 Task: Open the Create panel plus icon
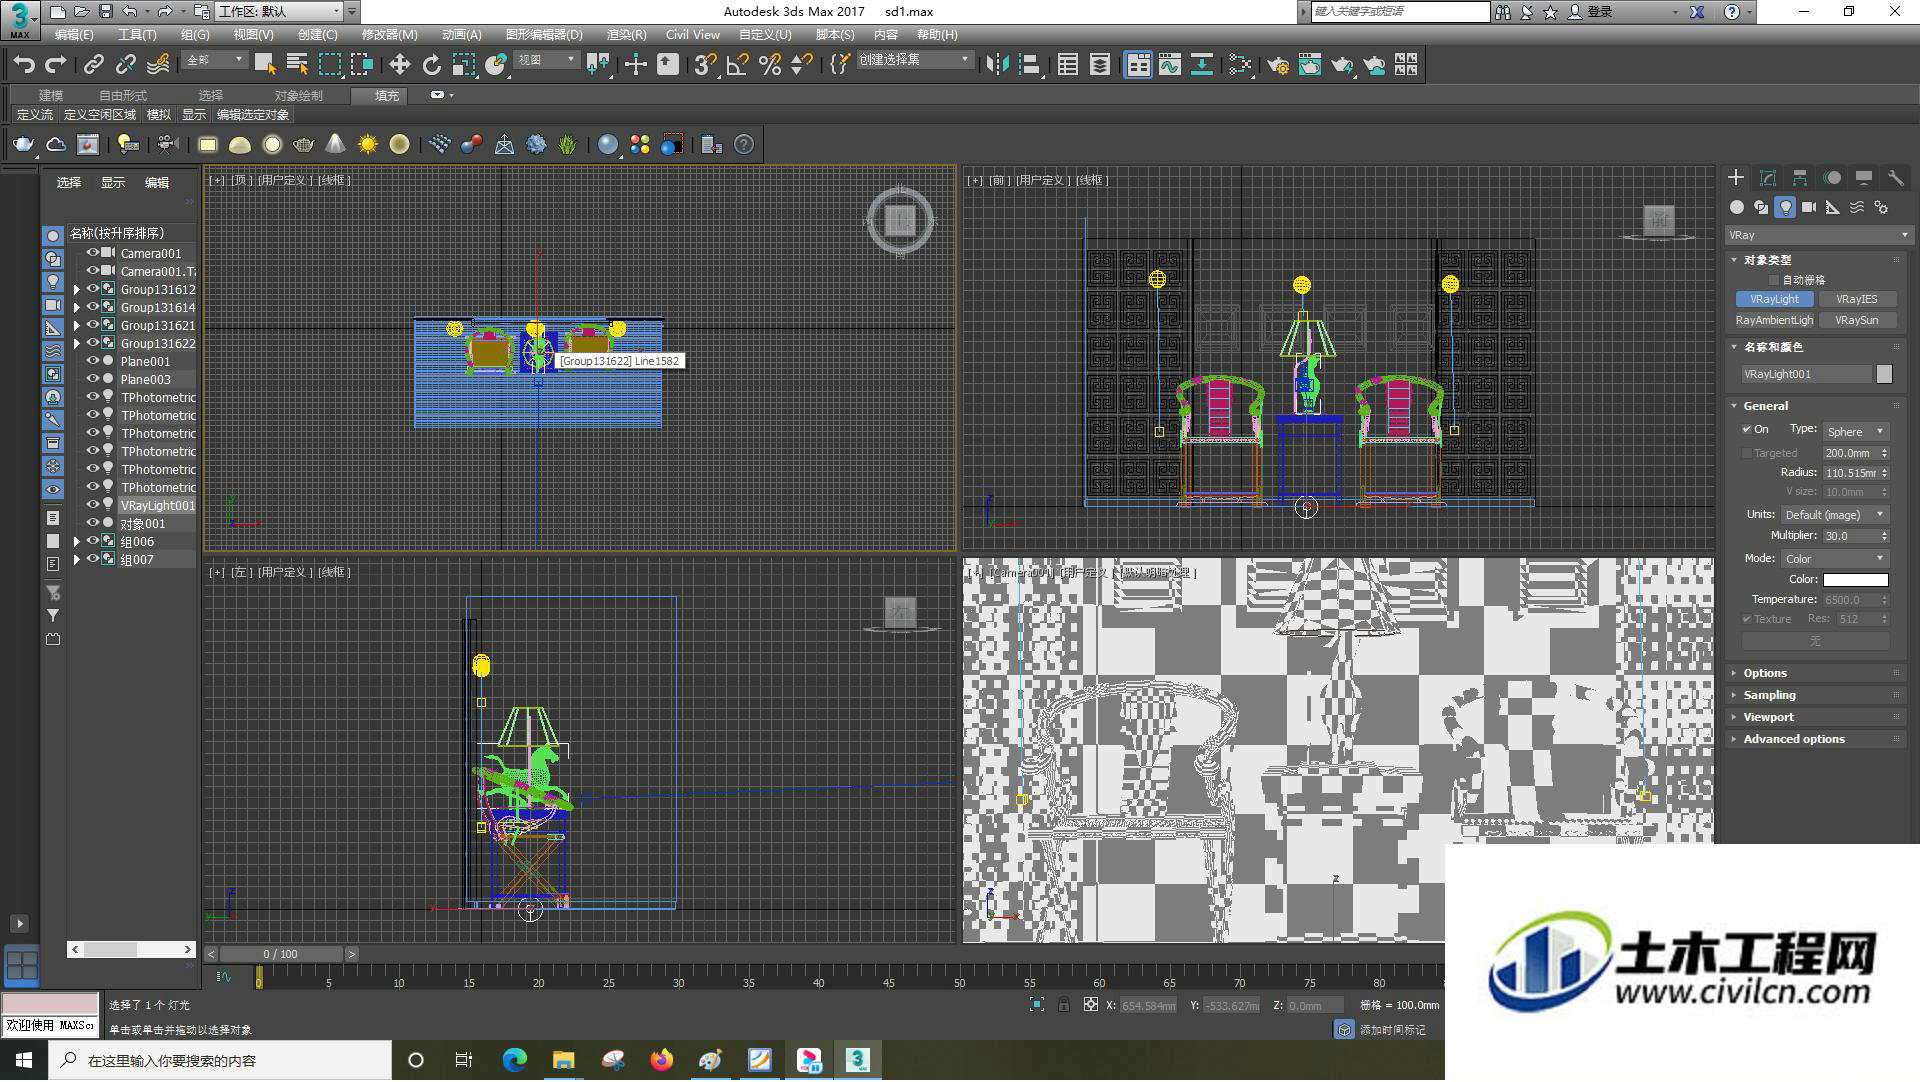1736,177
